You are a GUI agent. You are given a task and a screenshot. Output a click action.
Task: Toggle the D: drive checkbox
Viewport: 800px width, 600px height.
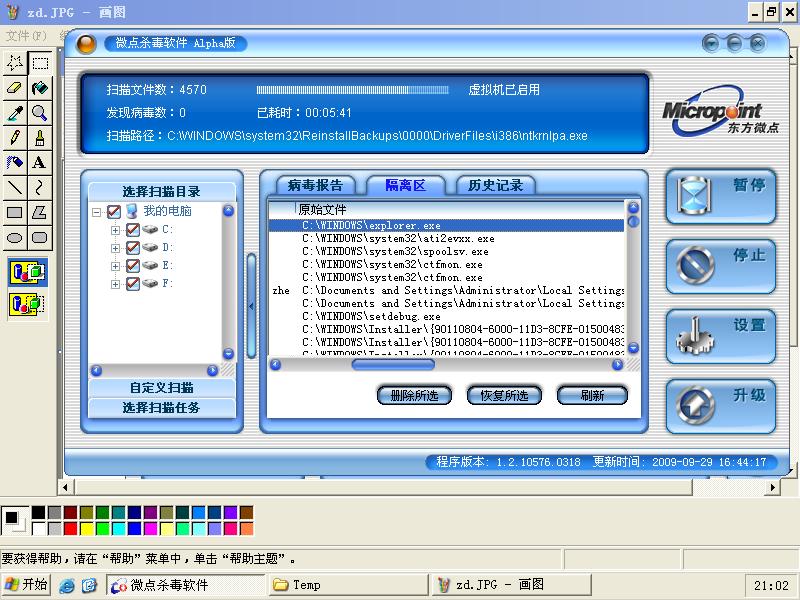pos(133,247)
